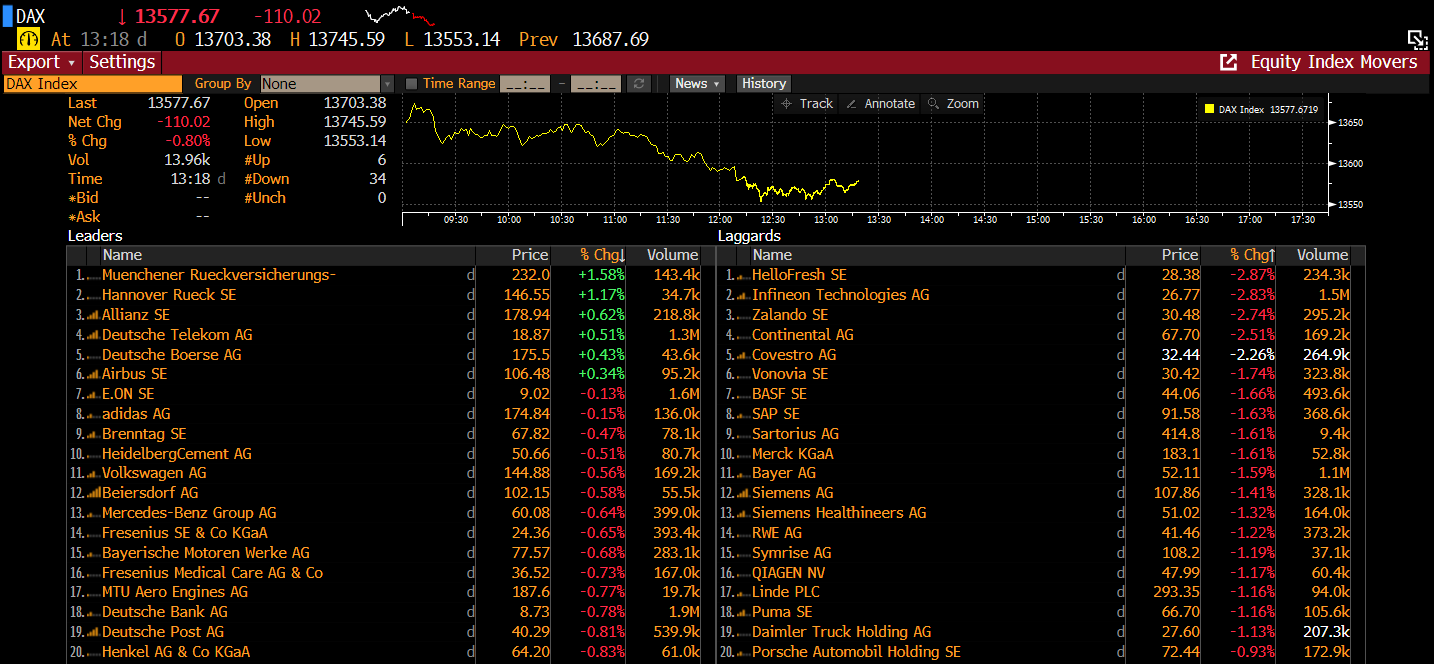Click the yellow DAX Index legend swatch
The height and width of the screenshot is (664, 1434).
pos(1209,109)
